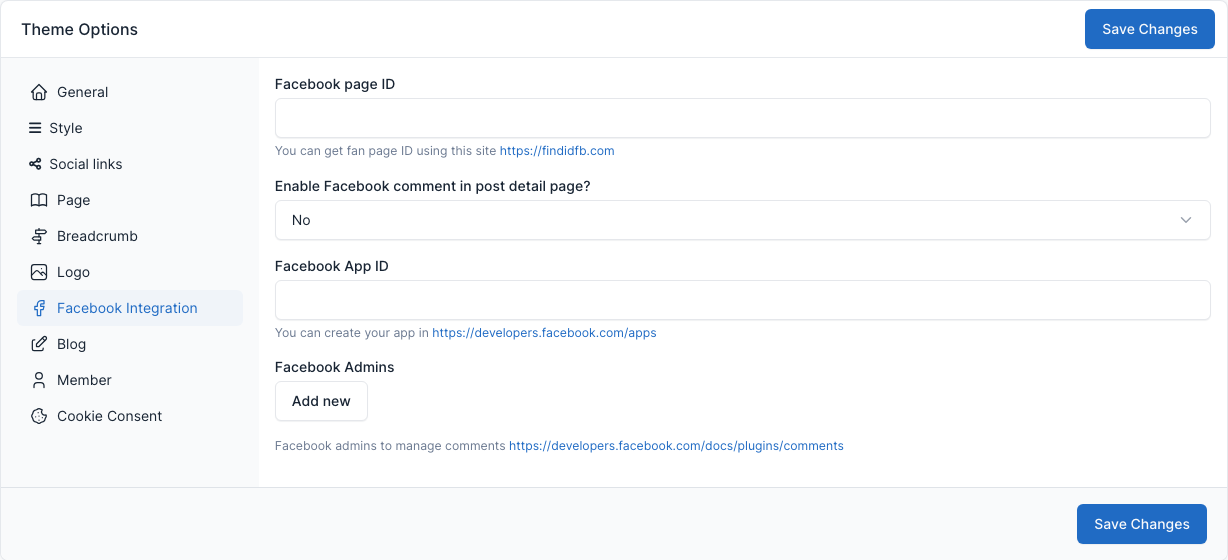Click the home icon beside General

coord(39,92)
